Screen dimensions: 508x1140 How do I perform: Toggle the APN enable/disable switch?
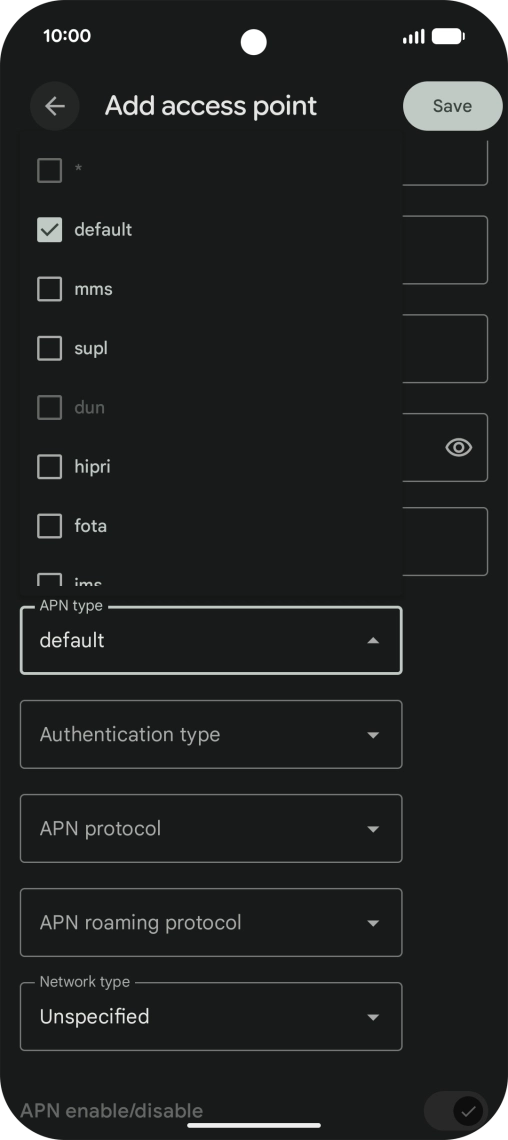coord(456,1111)
